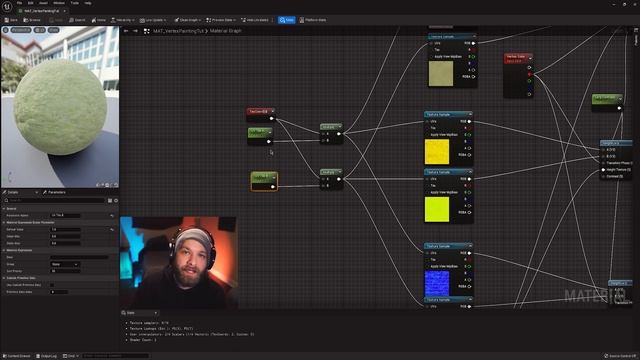This screenshot has width=640, height=360.
Task: Open the Edit menu
Action: [x=31, y=3]
